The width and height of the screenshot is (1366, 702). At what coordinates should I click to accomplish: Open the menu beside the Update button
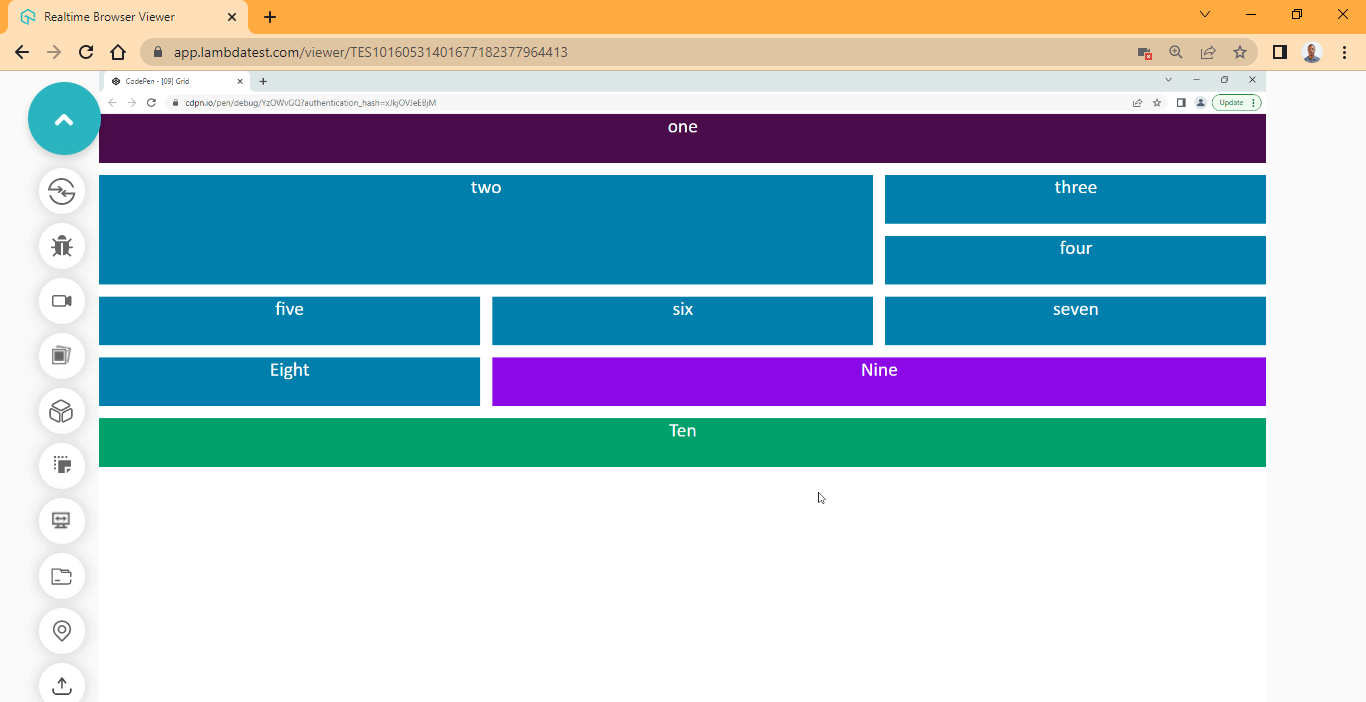coord(1254,102)
